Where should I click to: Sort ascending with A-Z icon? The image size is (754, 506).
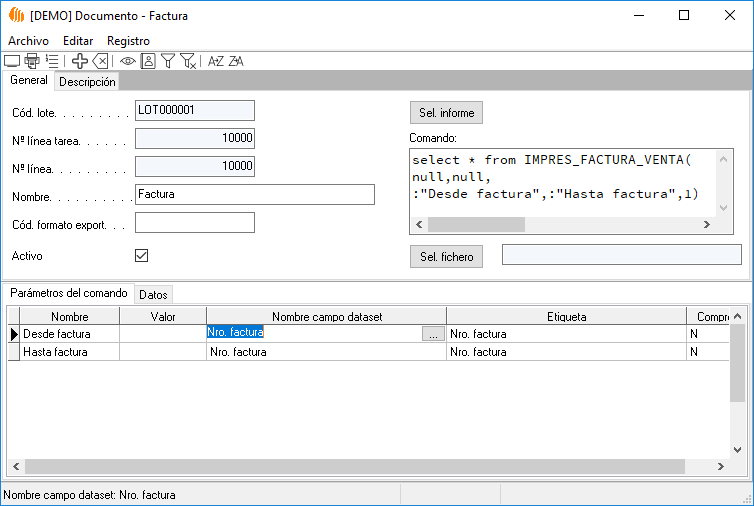216,61
